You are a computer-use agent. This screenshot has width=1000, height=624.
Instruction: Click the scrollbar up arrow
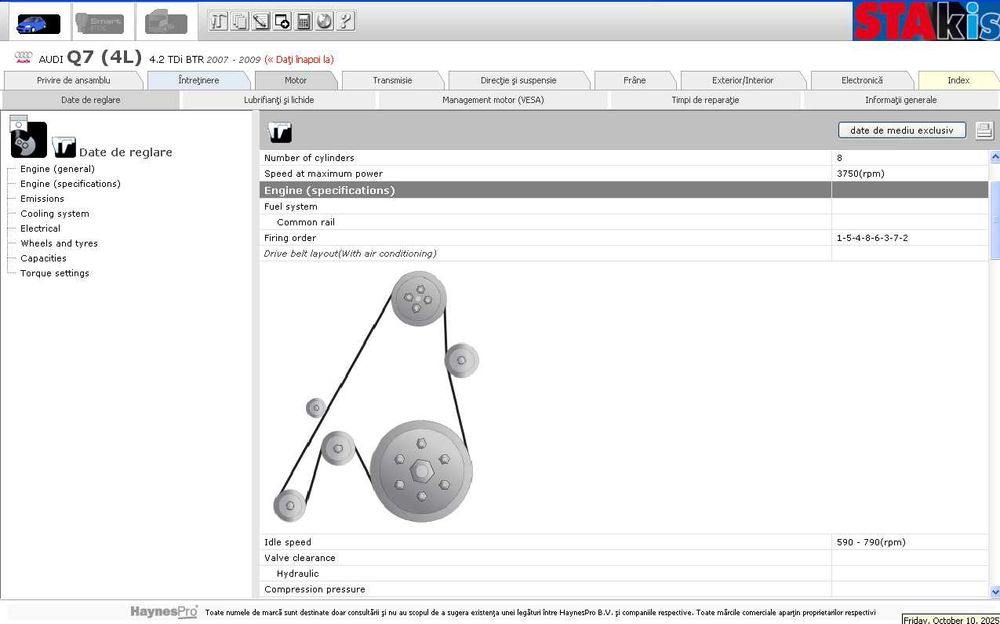coord(994,157)
